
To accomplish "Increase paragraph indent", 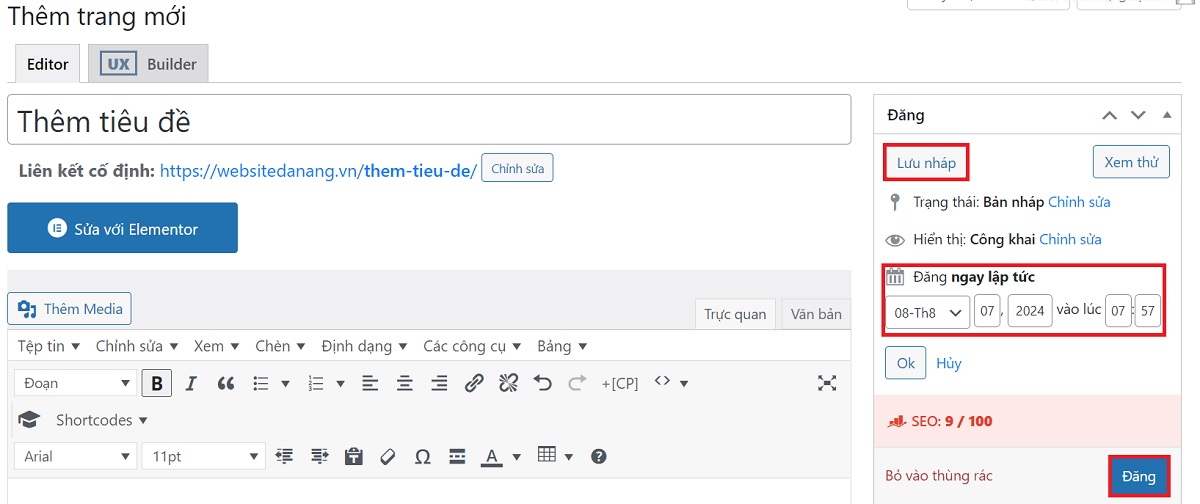I will click(319, 456).
